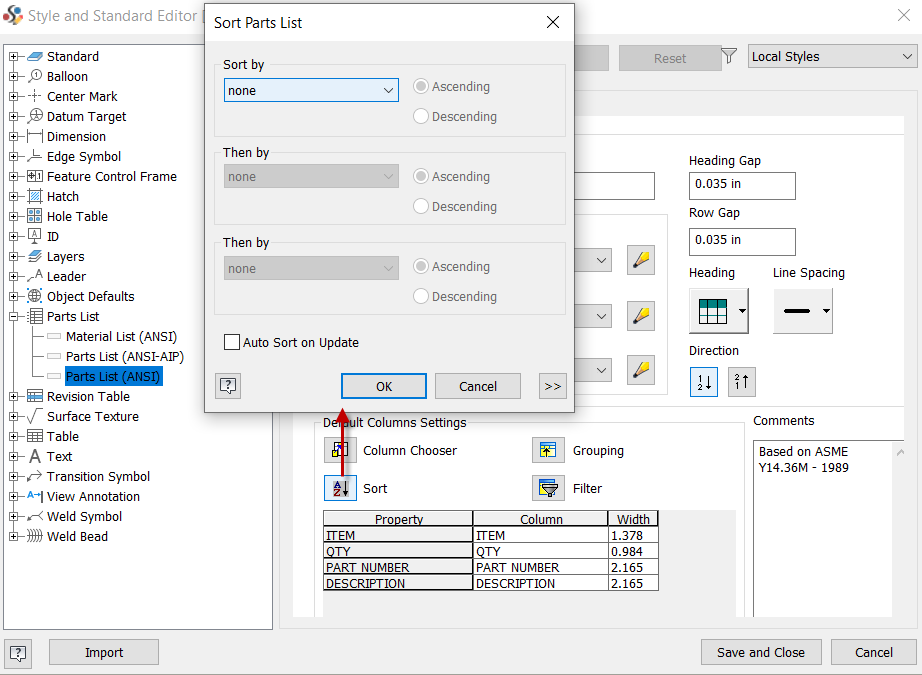Select the upward sort Direction icon
922x675 pixels.
[x=741, y=381]
